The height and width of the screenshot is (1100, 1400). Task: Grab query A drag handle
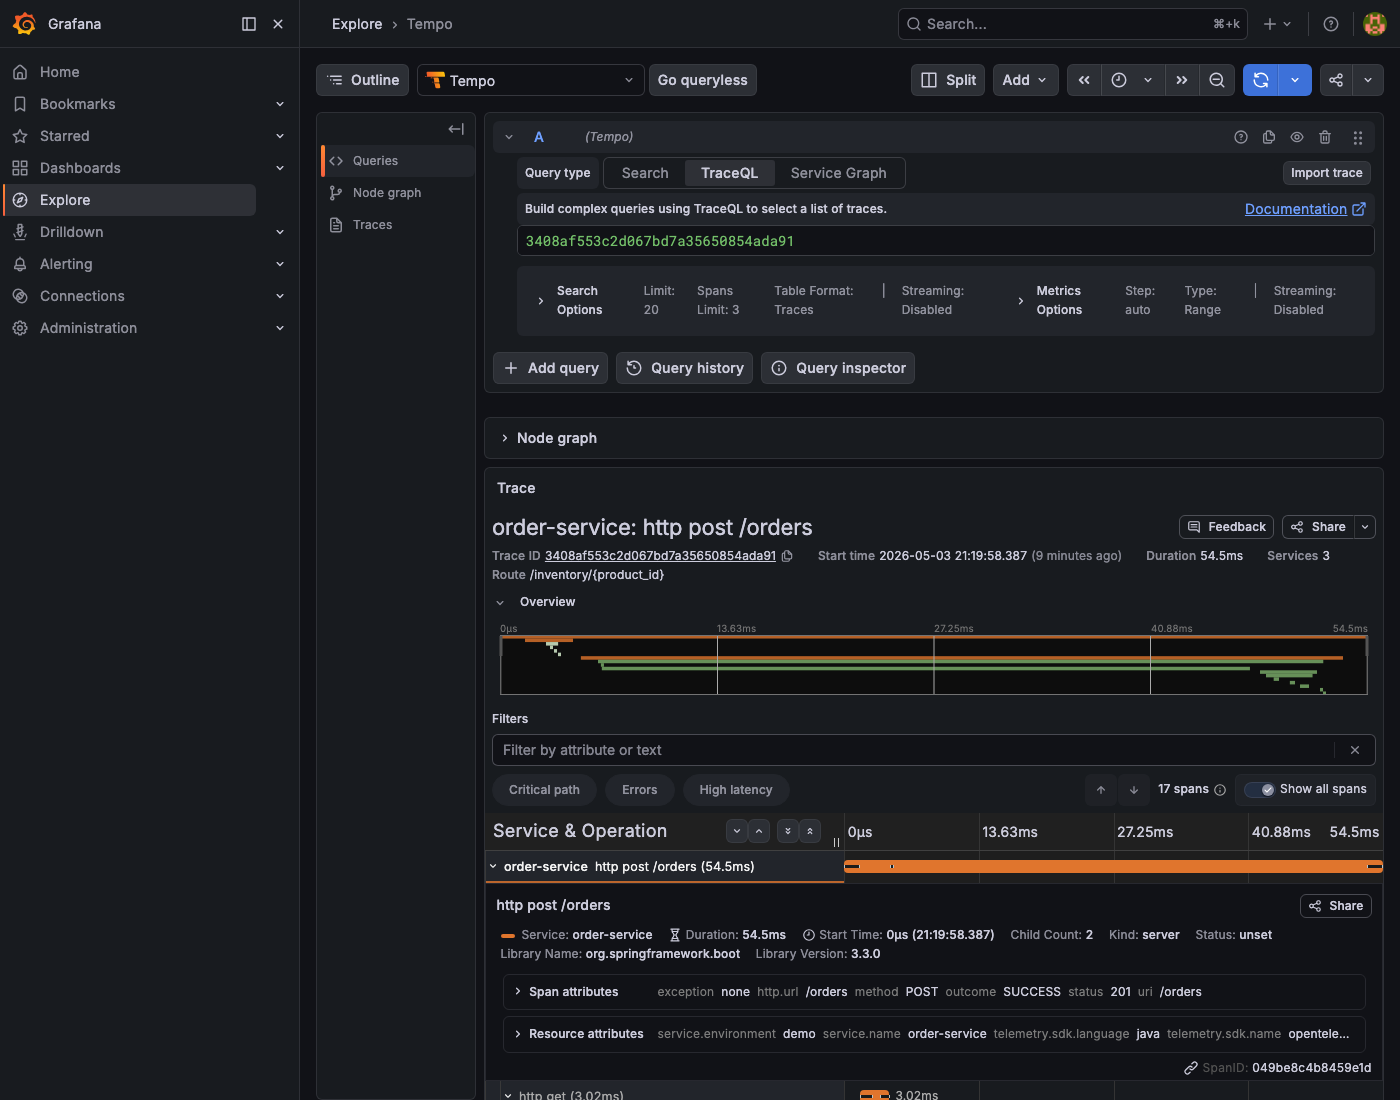pos(1358,137)
